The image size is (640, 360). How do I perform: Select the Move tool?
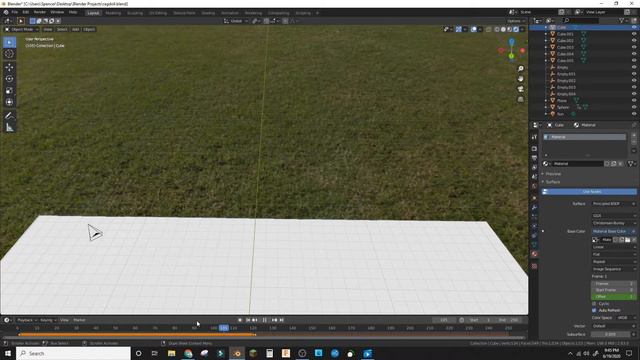[x=9, y=67]
